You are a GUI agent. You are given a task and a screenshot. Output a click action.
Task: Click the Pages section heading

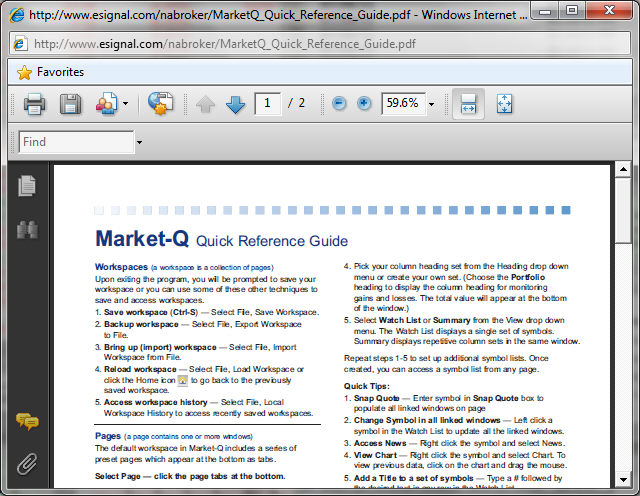tap(108, 436)
